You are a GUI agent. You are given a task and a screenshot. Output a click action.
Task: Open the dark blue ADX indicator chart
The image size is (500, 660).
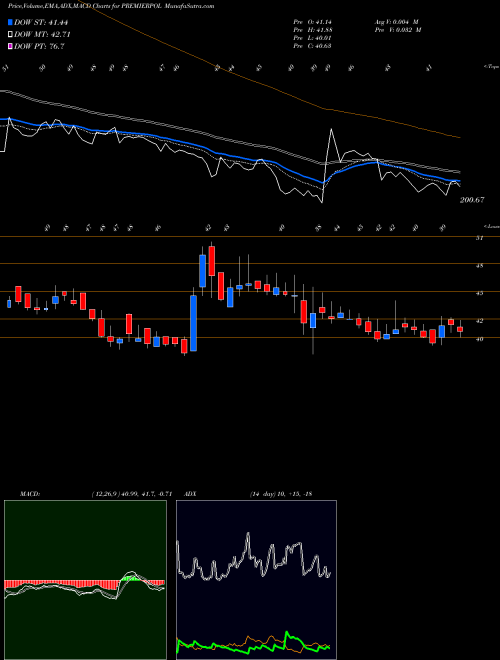(257, 580)
